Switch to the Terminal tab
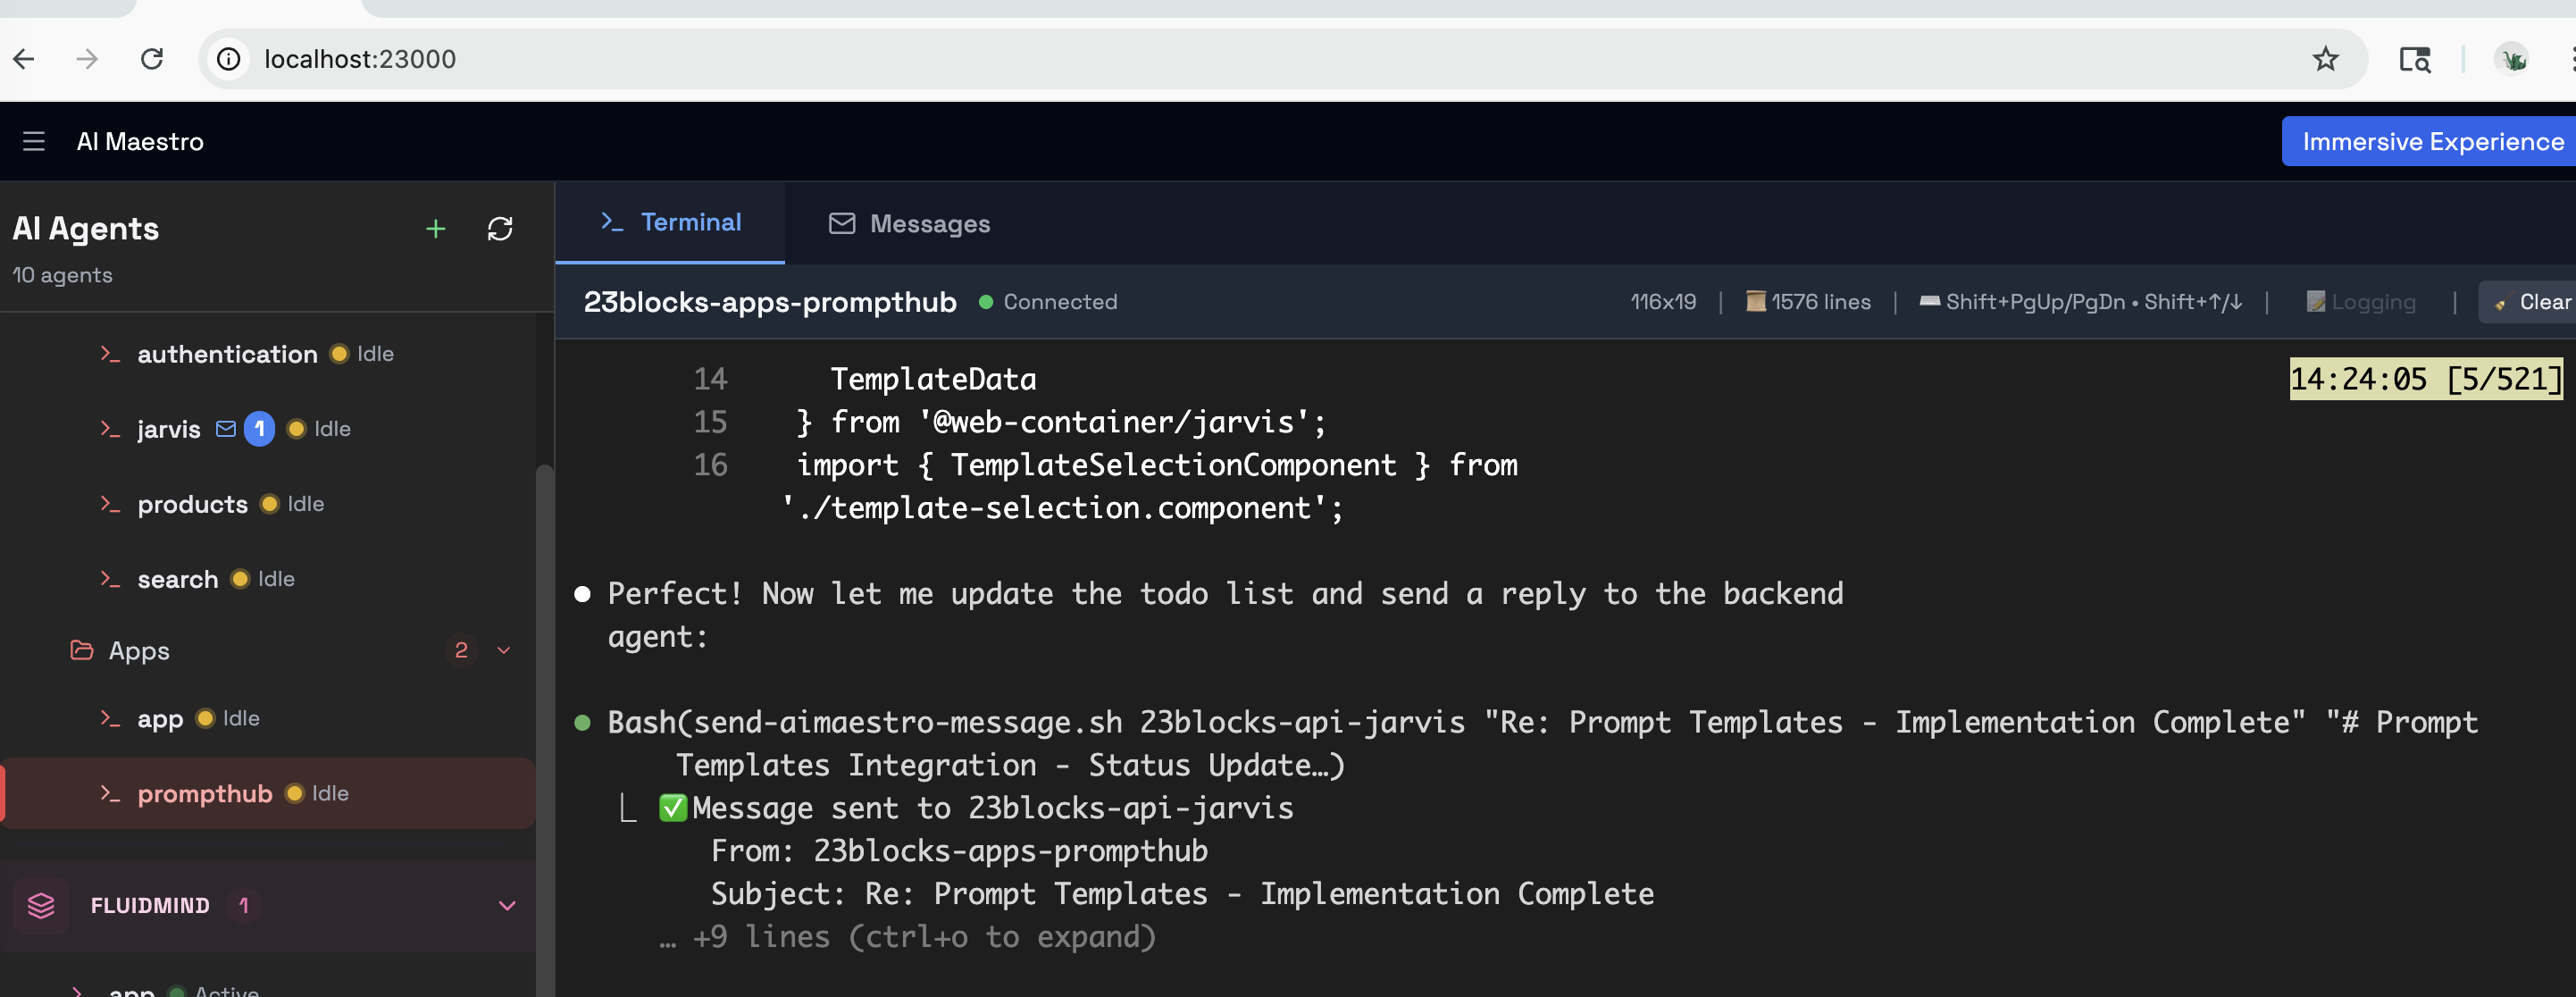The width and height of the screenshot is (2576, 997). click(x=670, y=222)
